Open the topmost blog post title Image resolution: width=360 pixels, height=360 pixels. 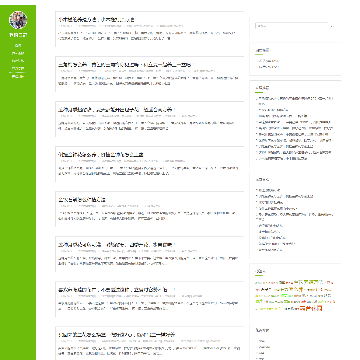click(96, 20)
